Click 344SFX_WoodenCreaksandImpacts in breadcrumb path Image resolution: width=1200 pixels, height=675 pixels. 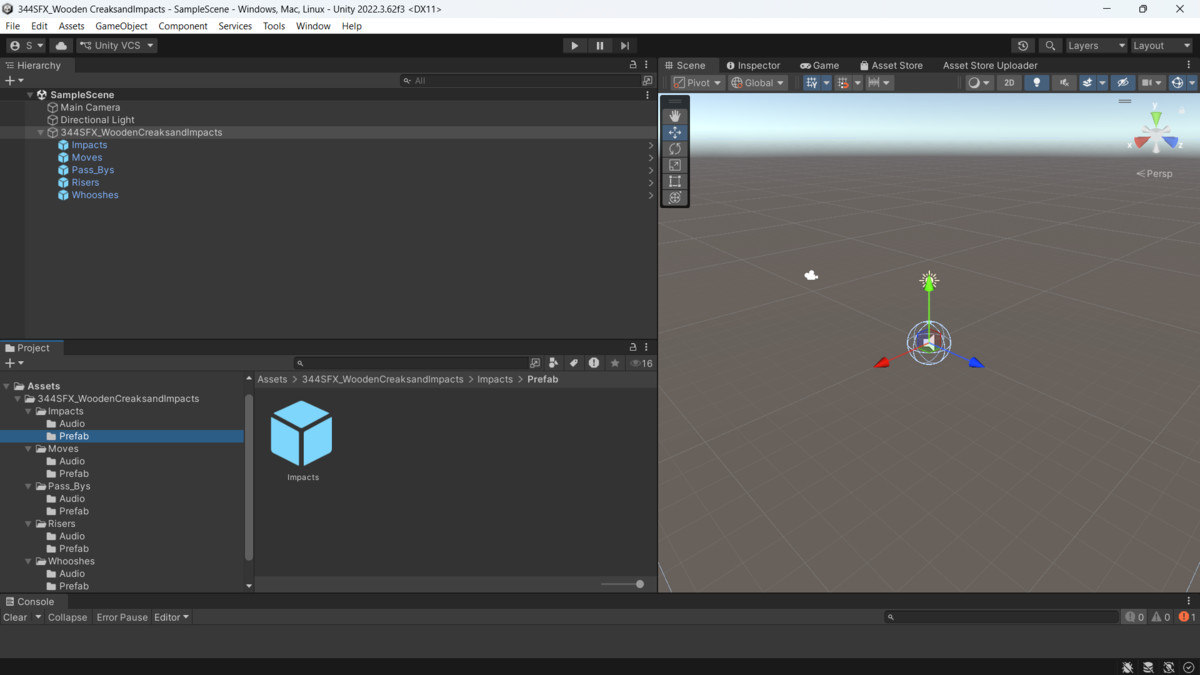point(382,379)
